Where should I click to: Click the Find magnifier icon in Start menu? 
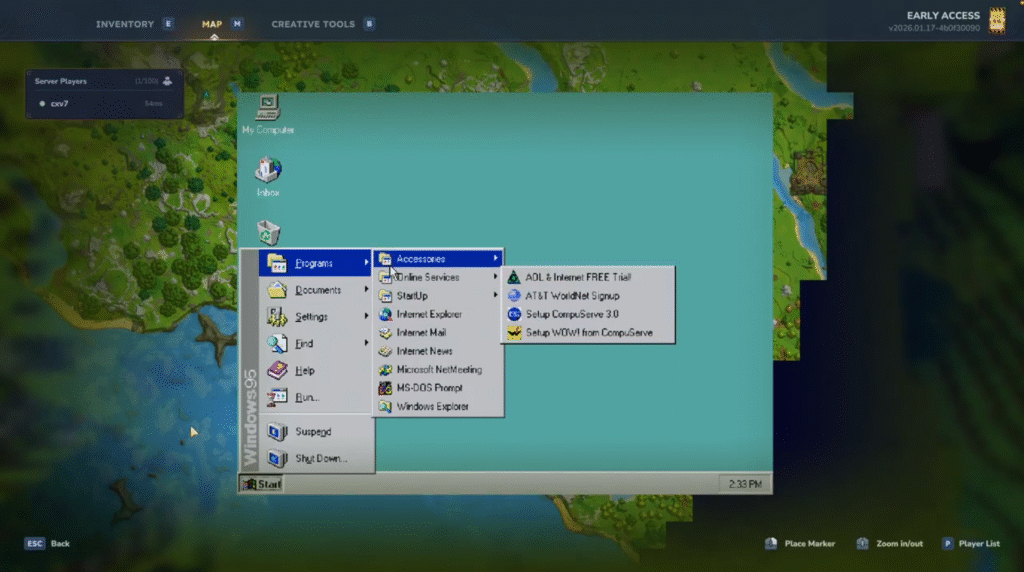[x=277, y=343]
